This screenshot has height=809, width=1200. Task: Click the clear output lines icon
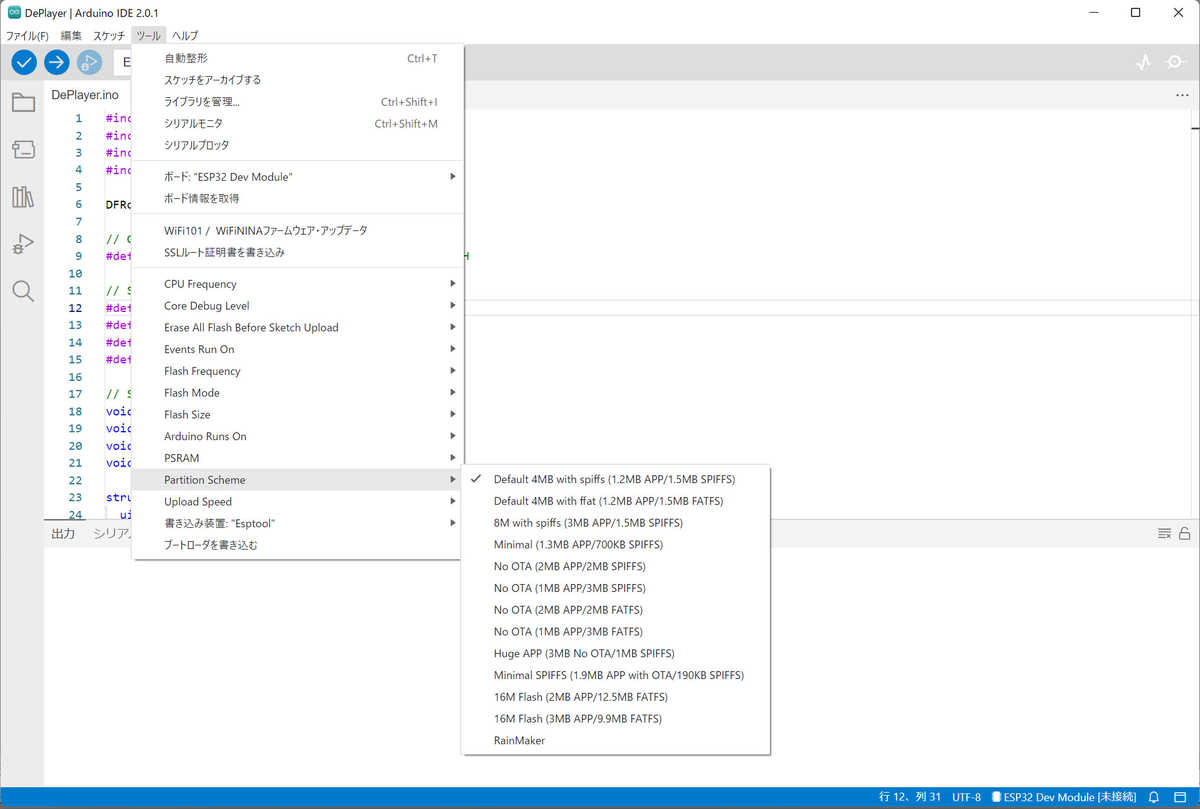1164,533
